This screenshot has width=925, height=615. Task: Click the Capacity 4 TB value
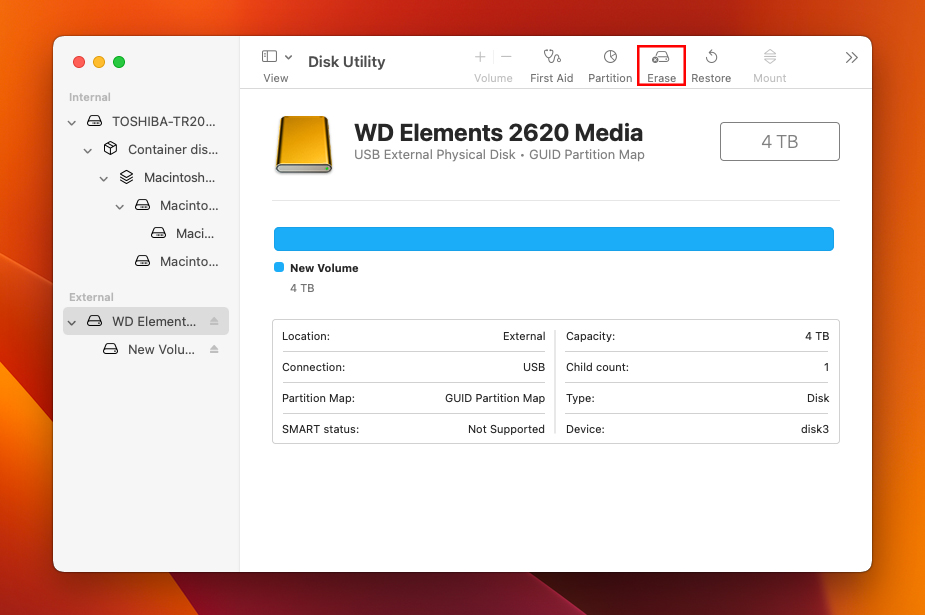click(x=817, y=336)
